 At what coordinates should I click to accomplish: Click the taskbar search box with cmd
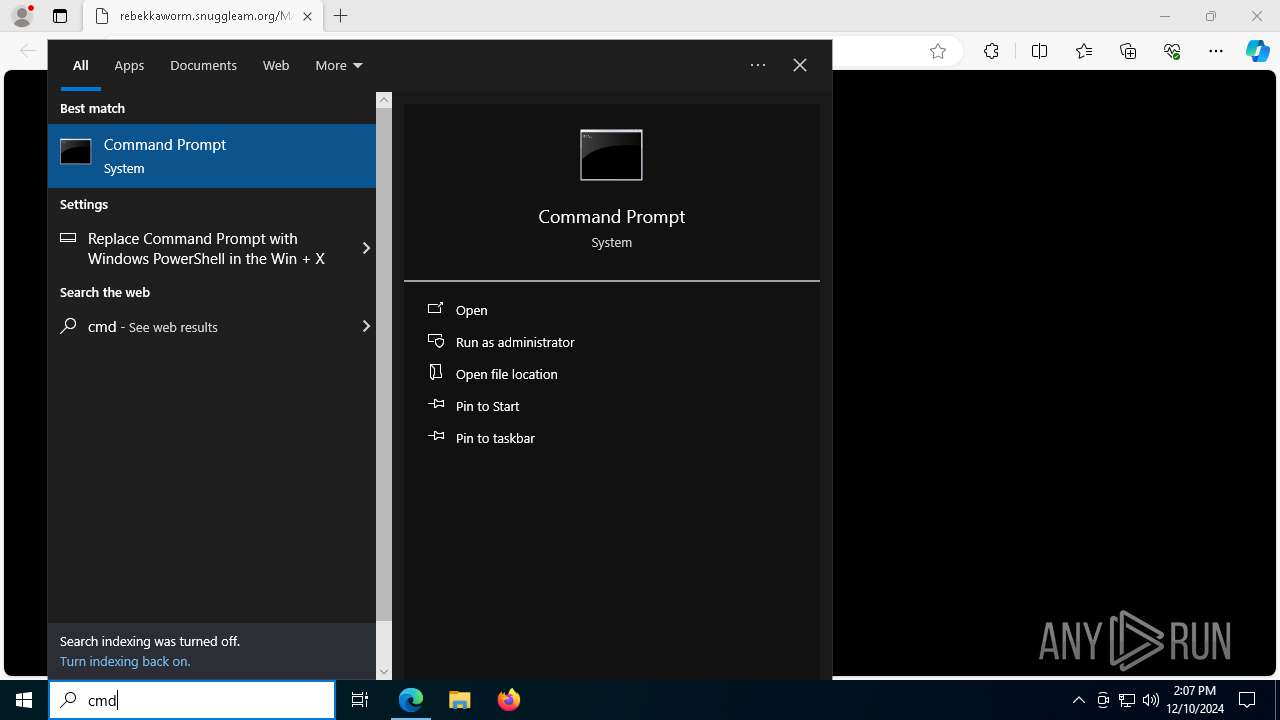pyautogui.click(x=192, y=700)
